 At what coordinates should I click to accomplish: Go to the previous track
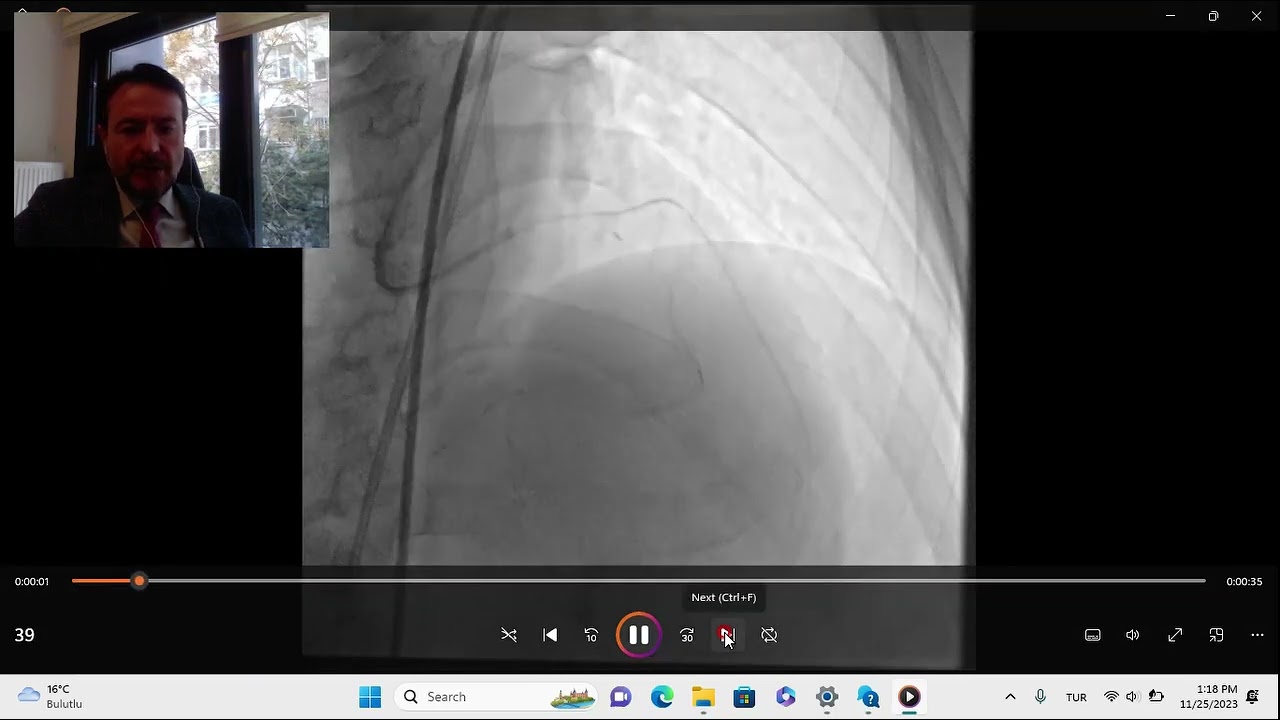(x=550, y=635)
